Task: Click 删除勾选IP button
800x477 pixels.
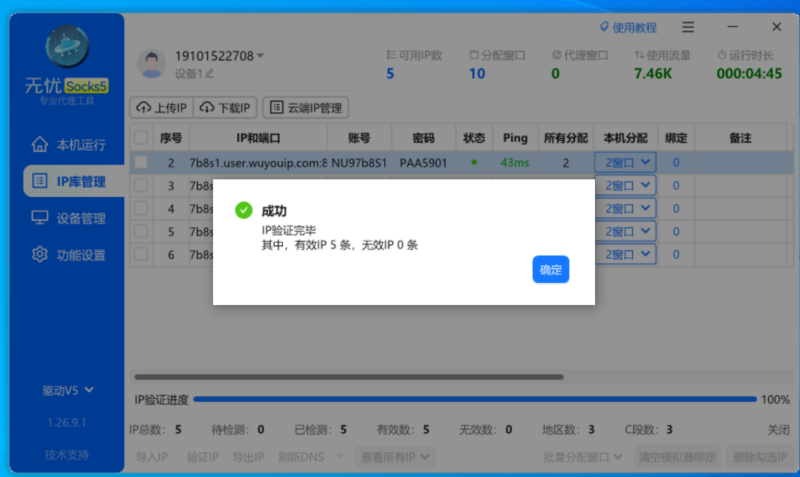Action: 760,457
